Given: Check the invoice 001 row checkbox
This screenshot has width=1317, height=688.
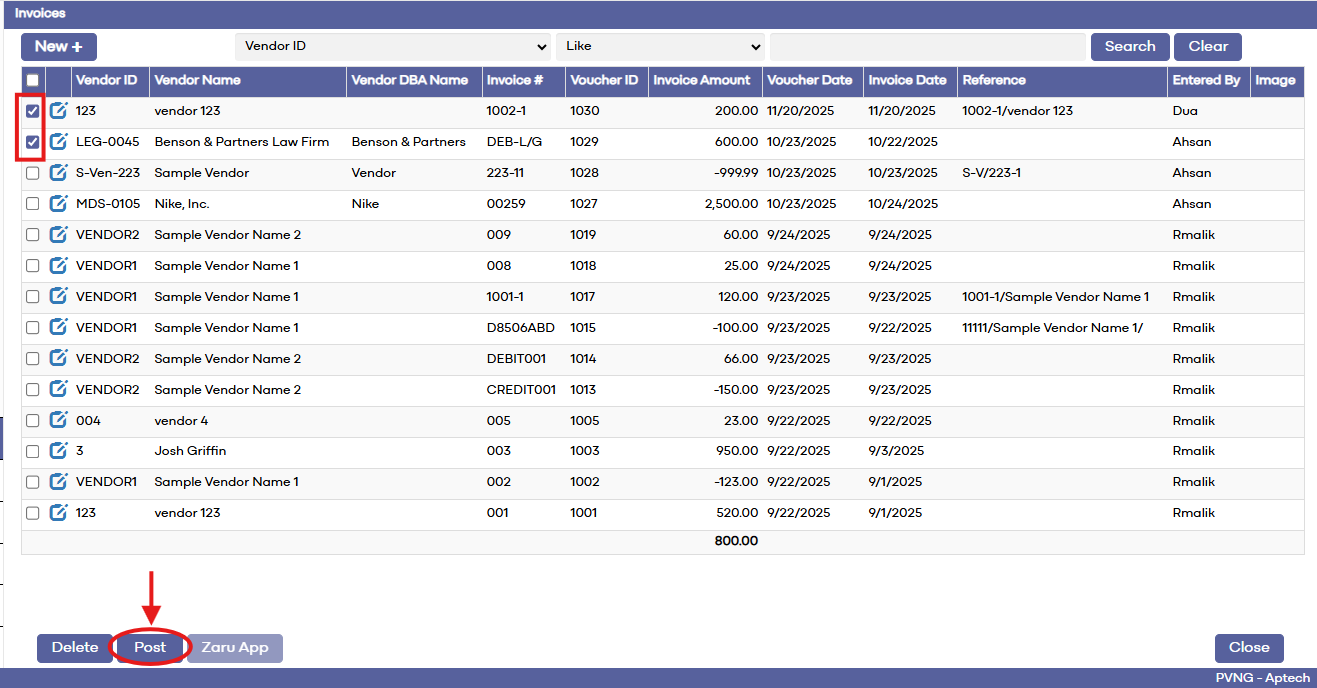Looking at the screenshot, I should click(33, 513).
